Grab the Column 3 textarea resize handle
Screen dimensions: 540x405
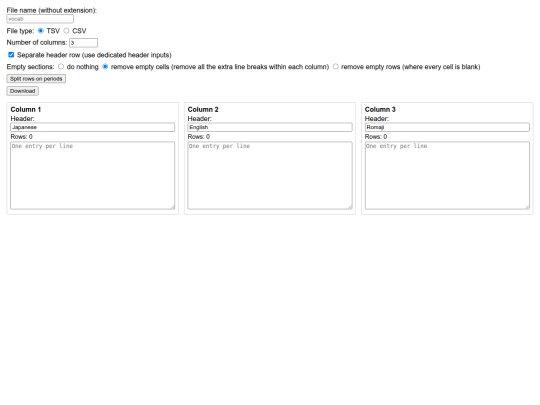pyautogui.click(x=527, y=207)
